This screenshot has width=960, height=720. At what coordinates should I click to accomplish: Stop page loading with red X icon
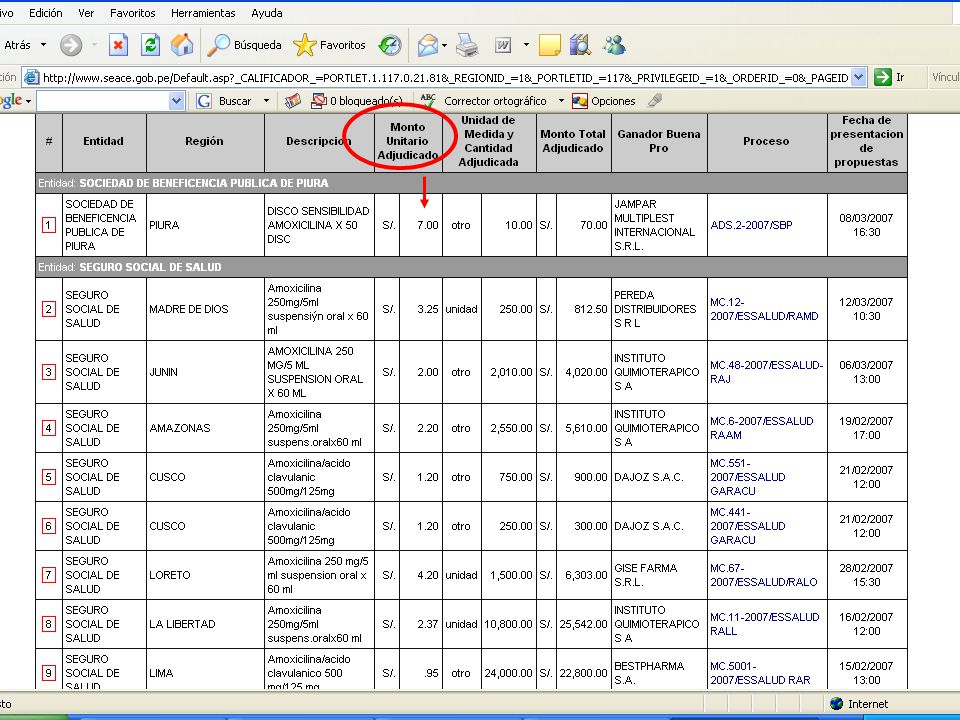[x=118, y=45]
